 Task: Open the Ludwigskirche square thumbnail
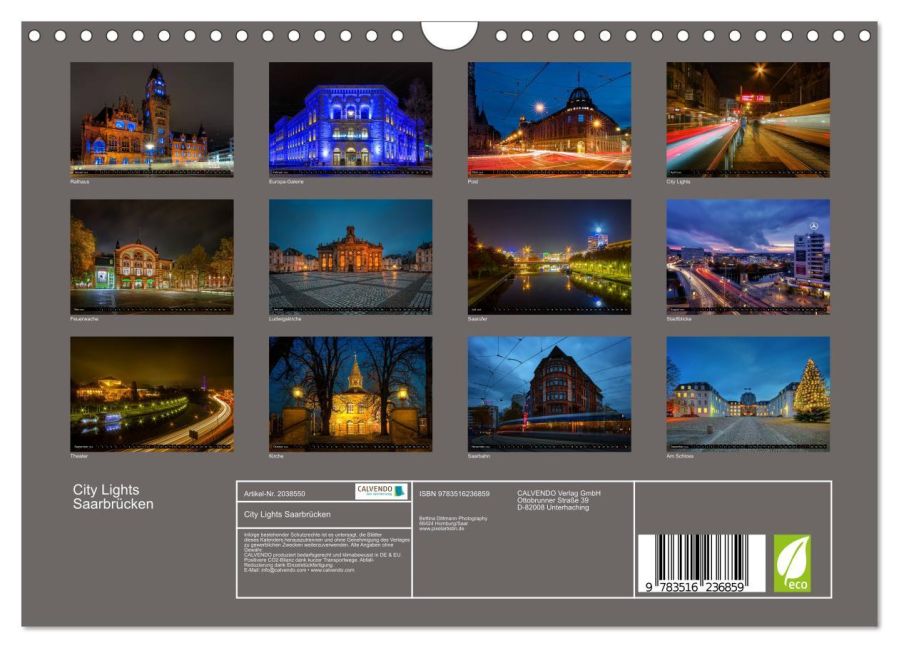click(350, 256)
